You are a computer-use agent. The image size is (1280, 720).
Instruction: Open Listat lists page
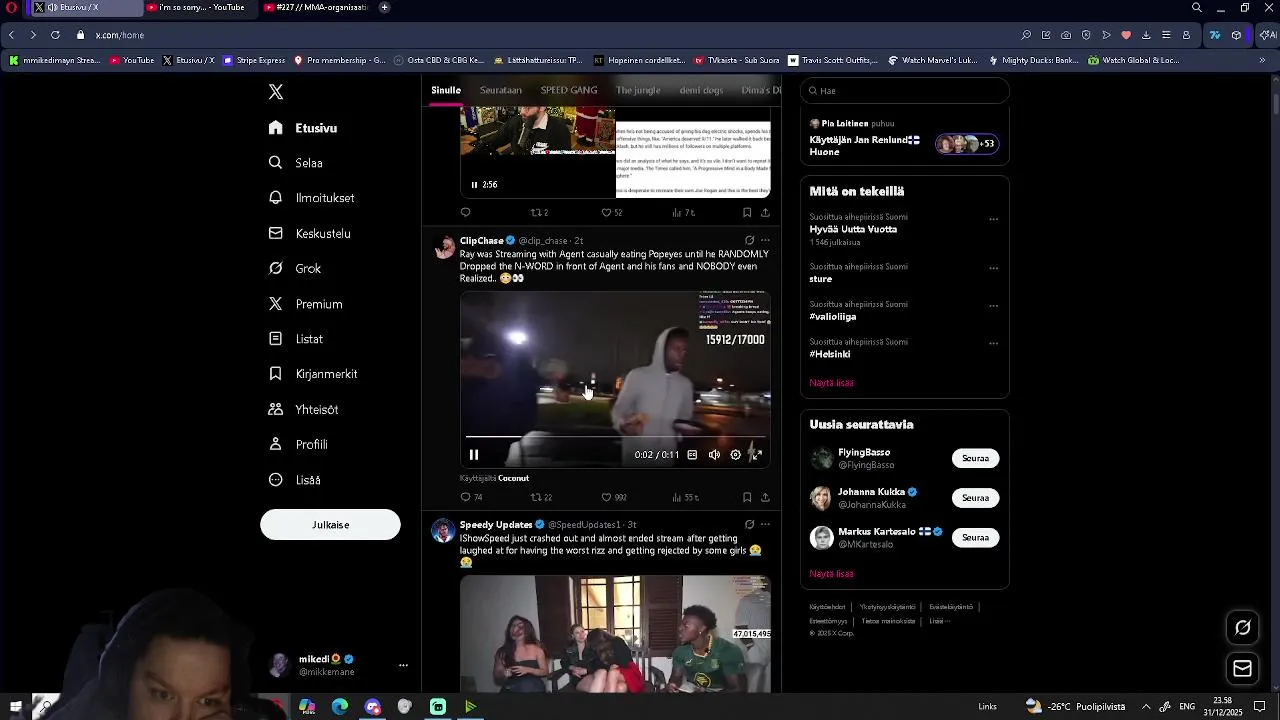coord(295,339)
